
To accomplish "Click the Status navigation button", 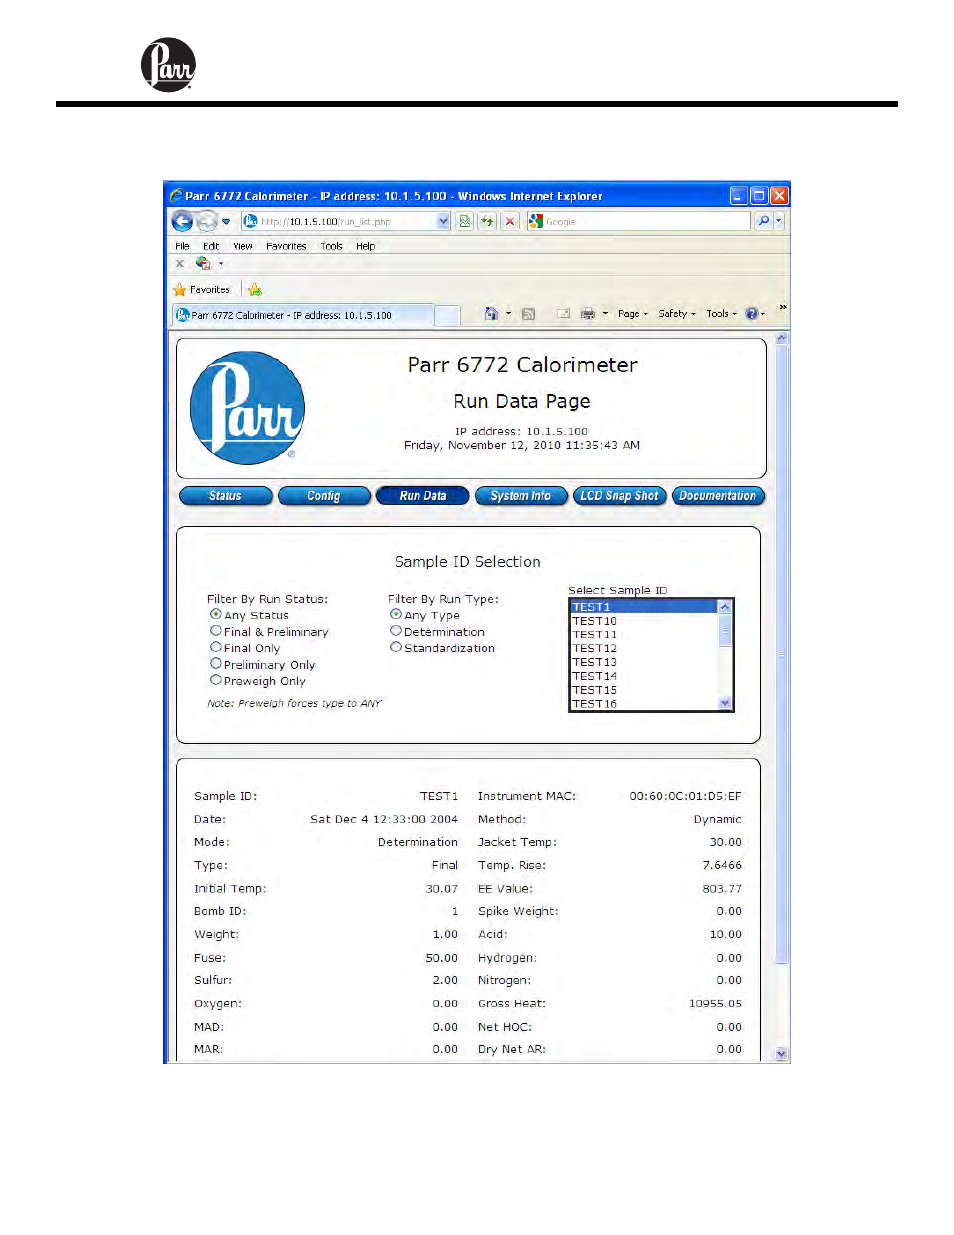I will 226,496.
